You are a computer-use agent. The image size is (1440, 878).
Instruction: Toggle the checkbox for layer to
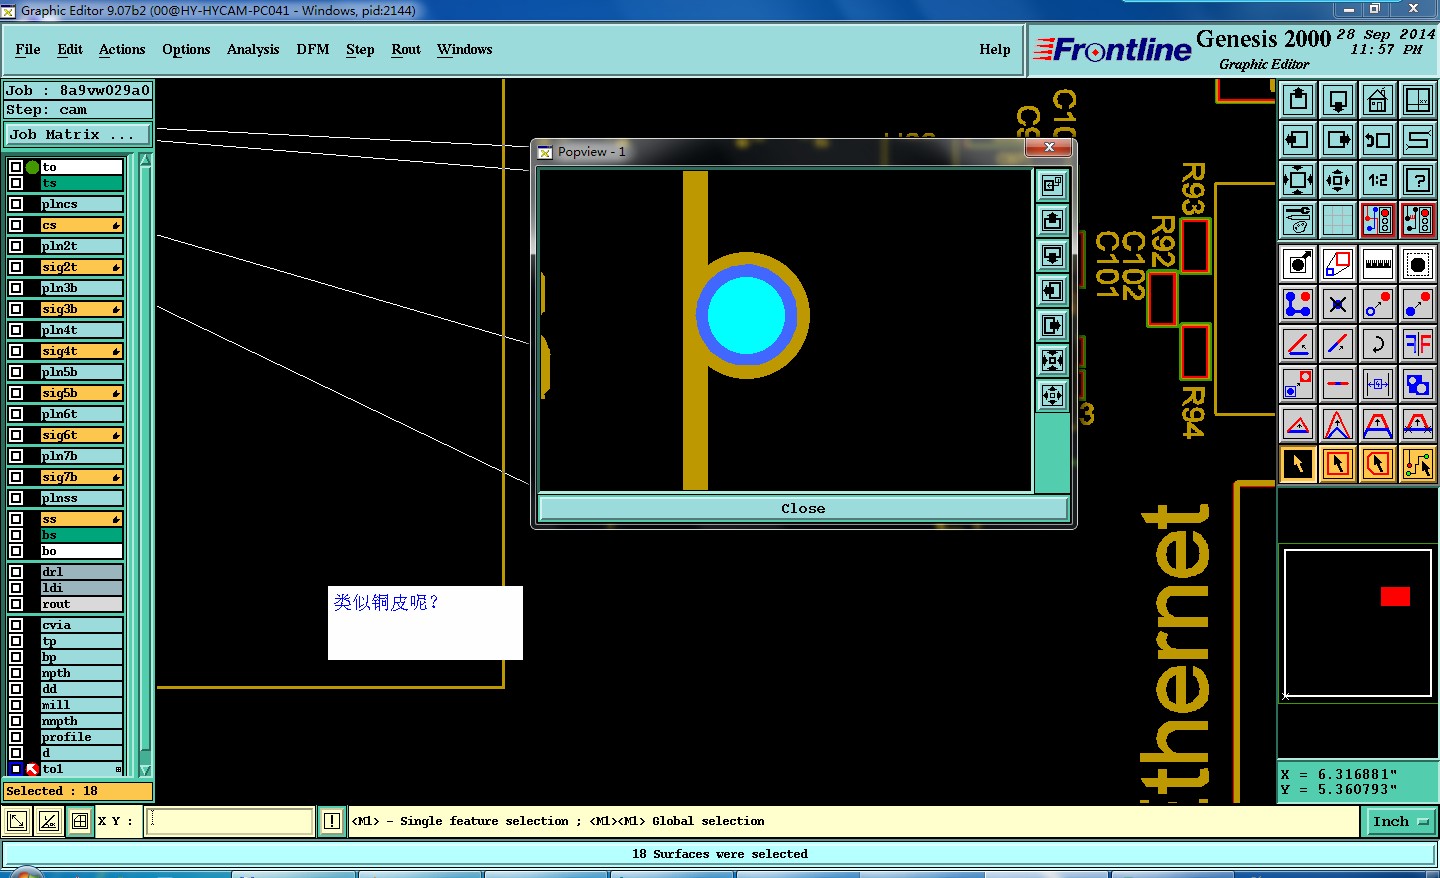click(16, 167)
